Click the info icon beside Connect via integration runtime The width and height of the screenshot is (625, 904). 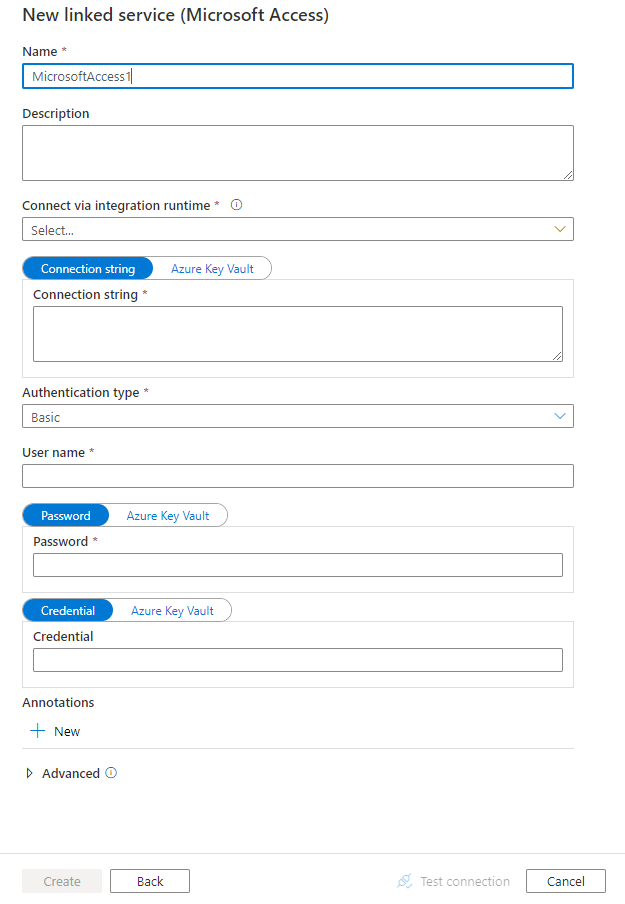pos(235,205)
